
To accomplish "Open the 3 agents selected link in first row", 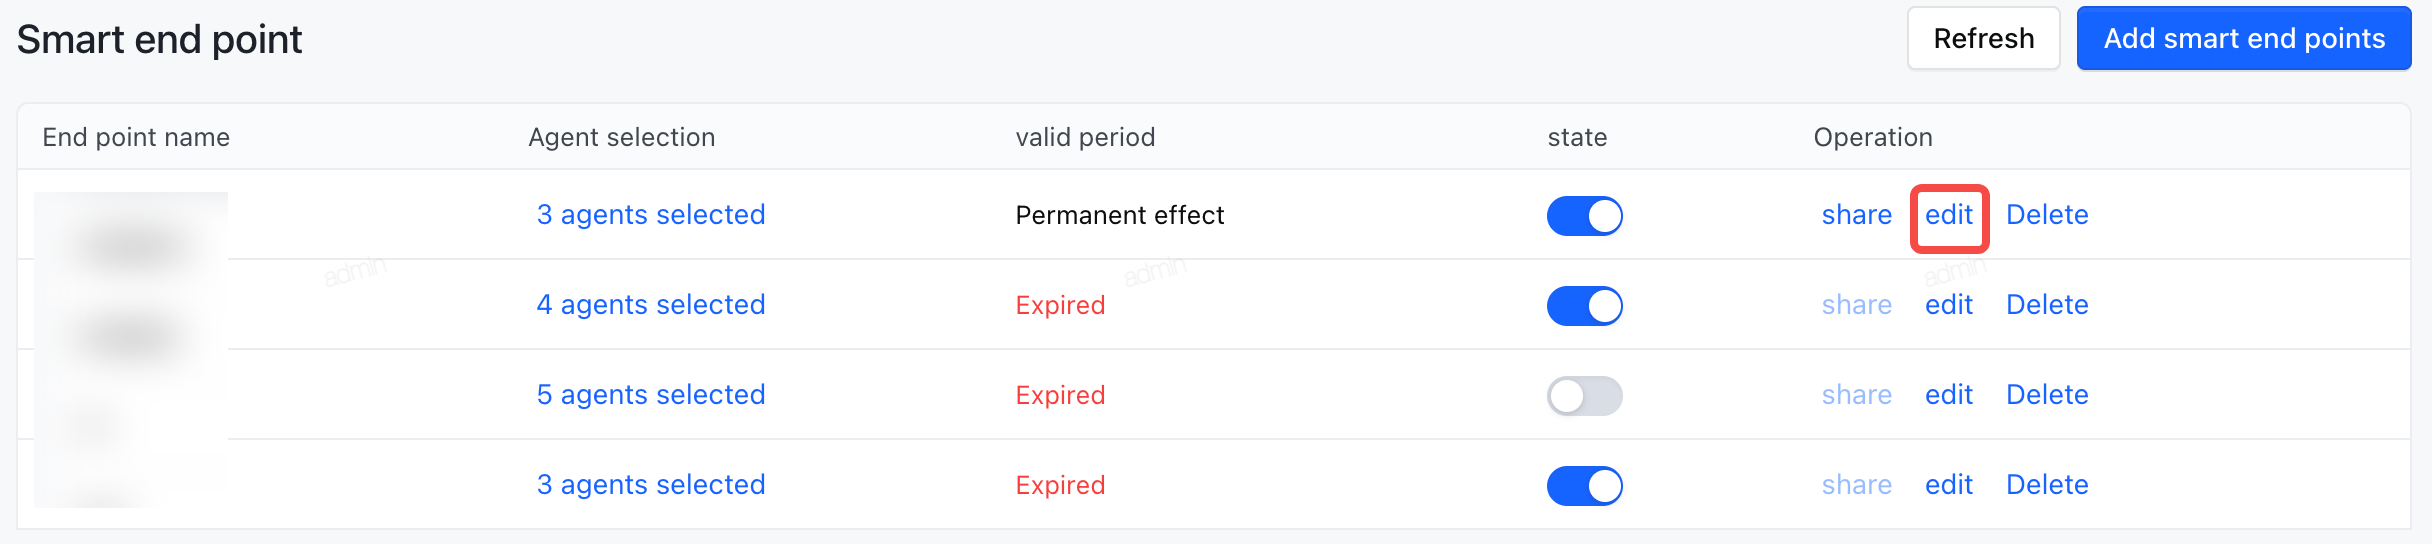I will pos(651,215).
